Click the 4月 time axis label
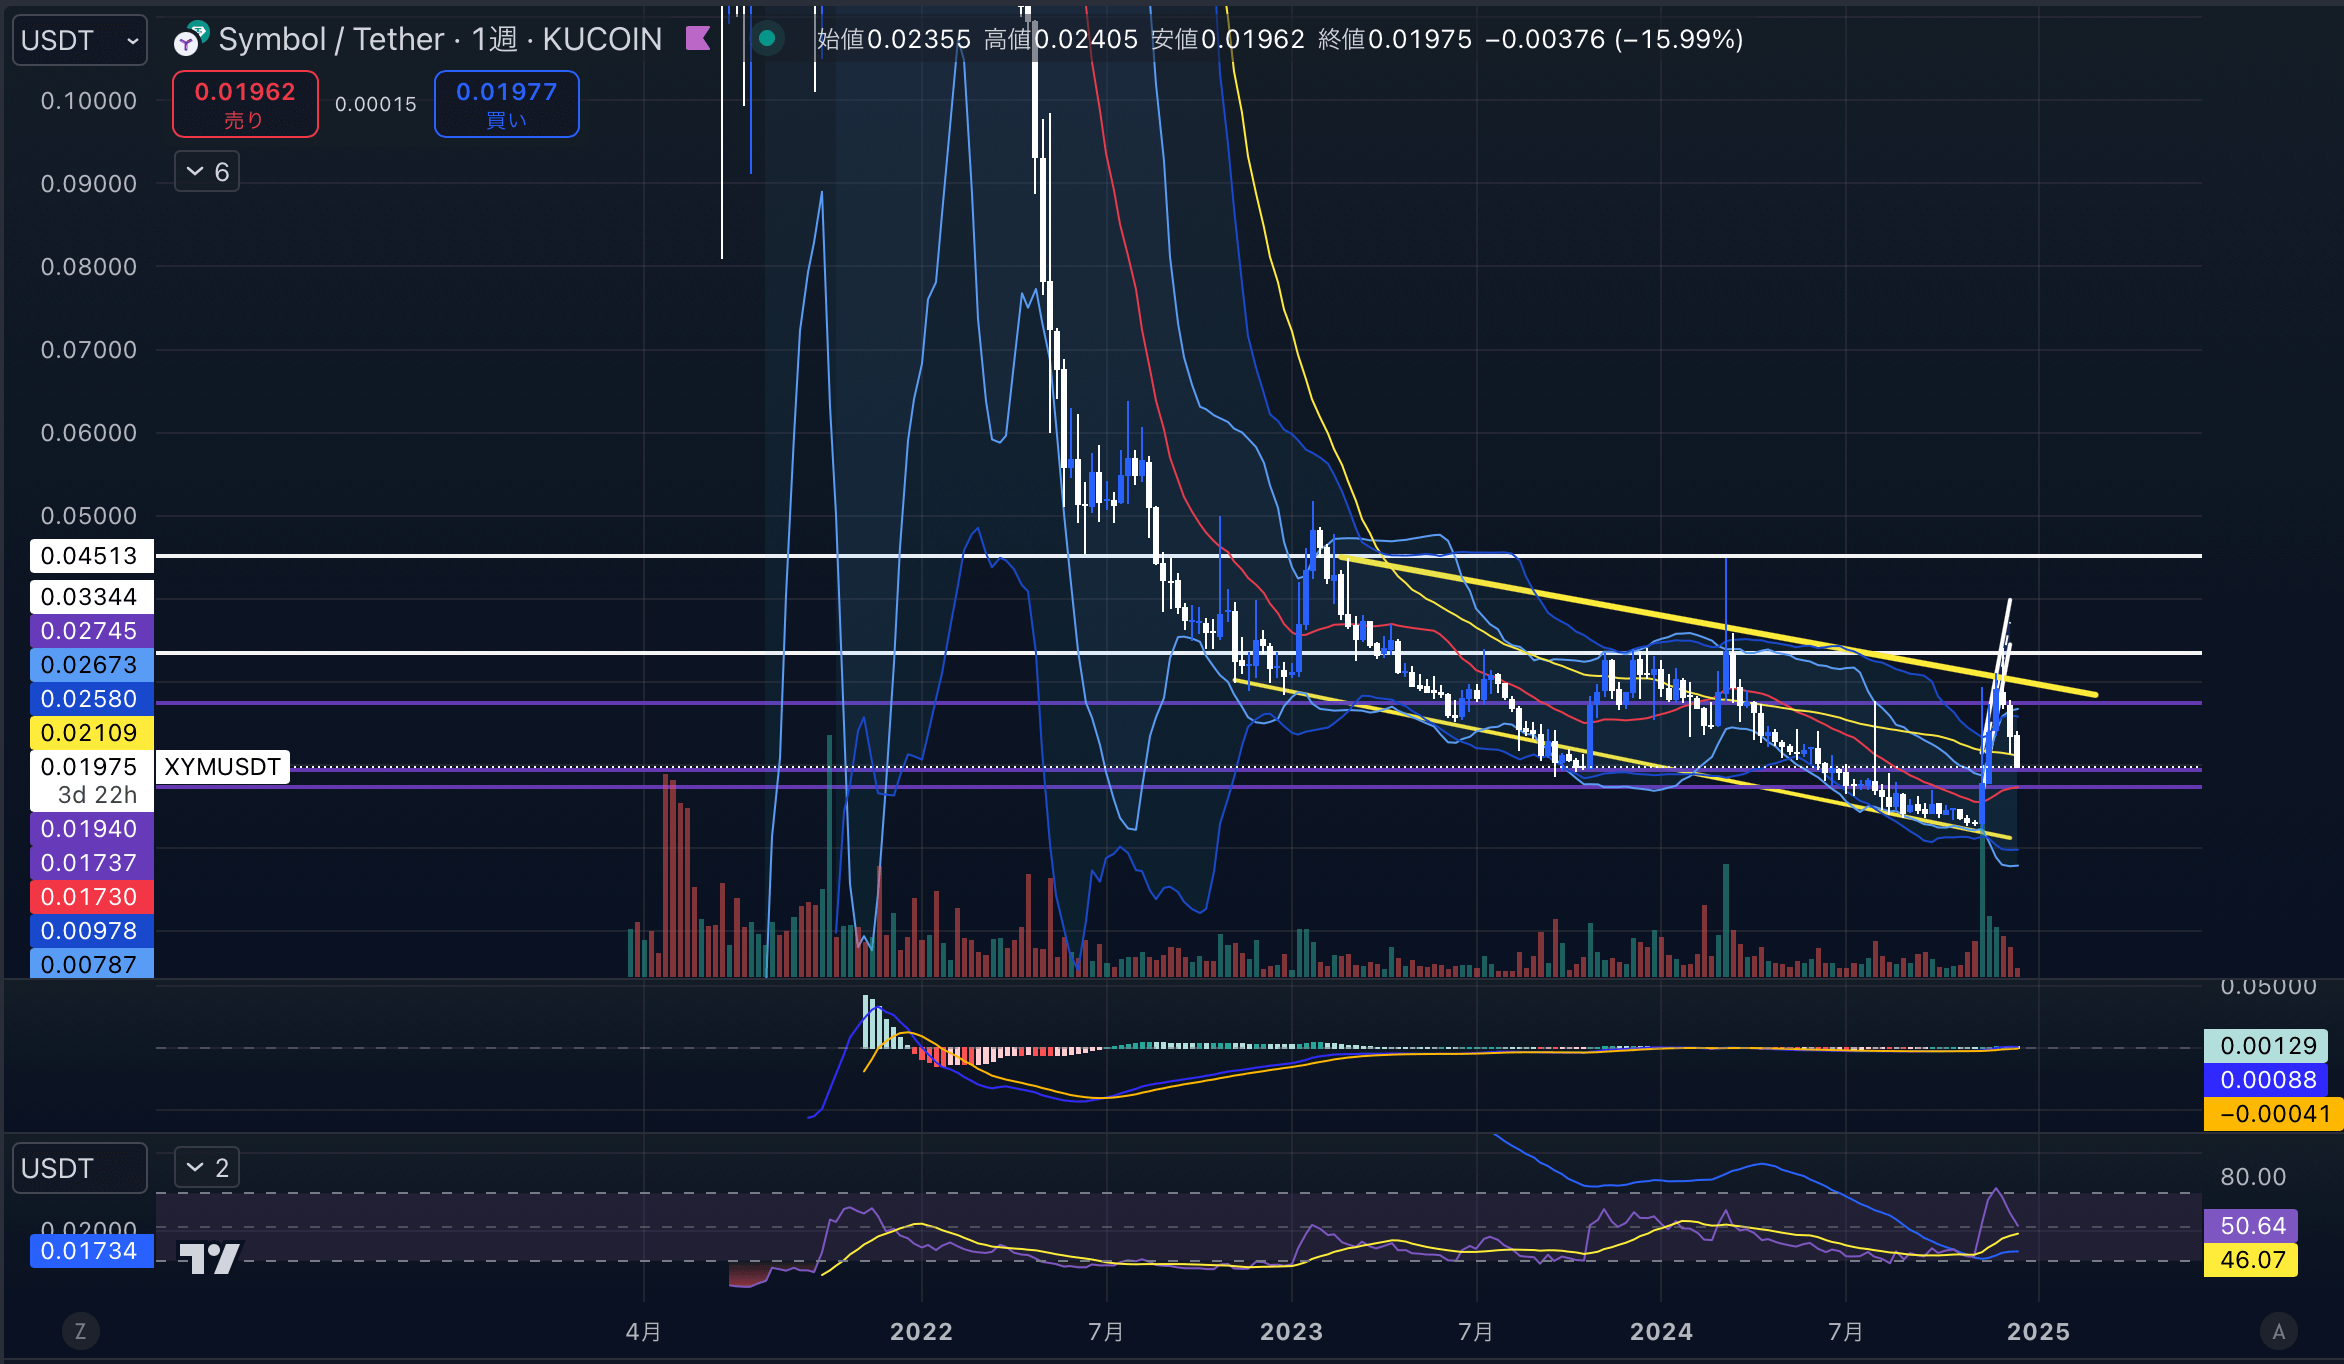Image resolution: width=2344 pixels, height=1364 pixels. [643, 1332]
